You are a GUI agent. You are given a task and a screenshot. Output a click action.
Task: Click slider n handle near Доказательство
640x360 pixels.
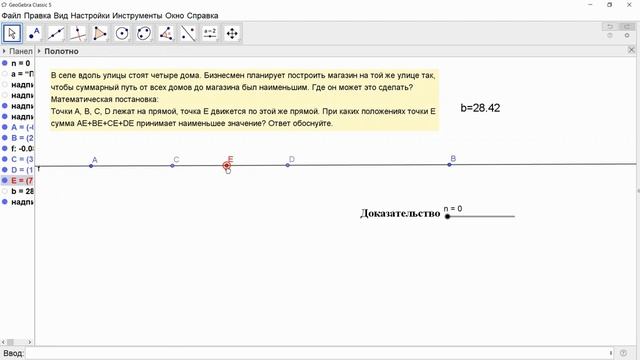[447, 216]
